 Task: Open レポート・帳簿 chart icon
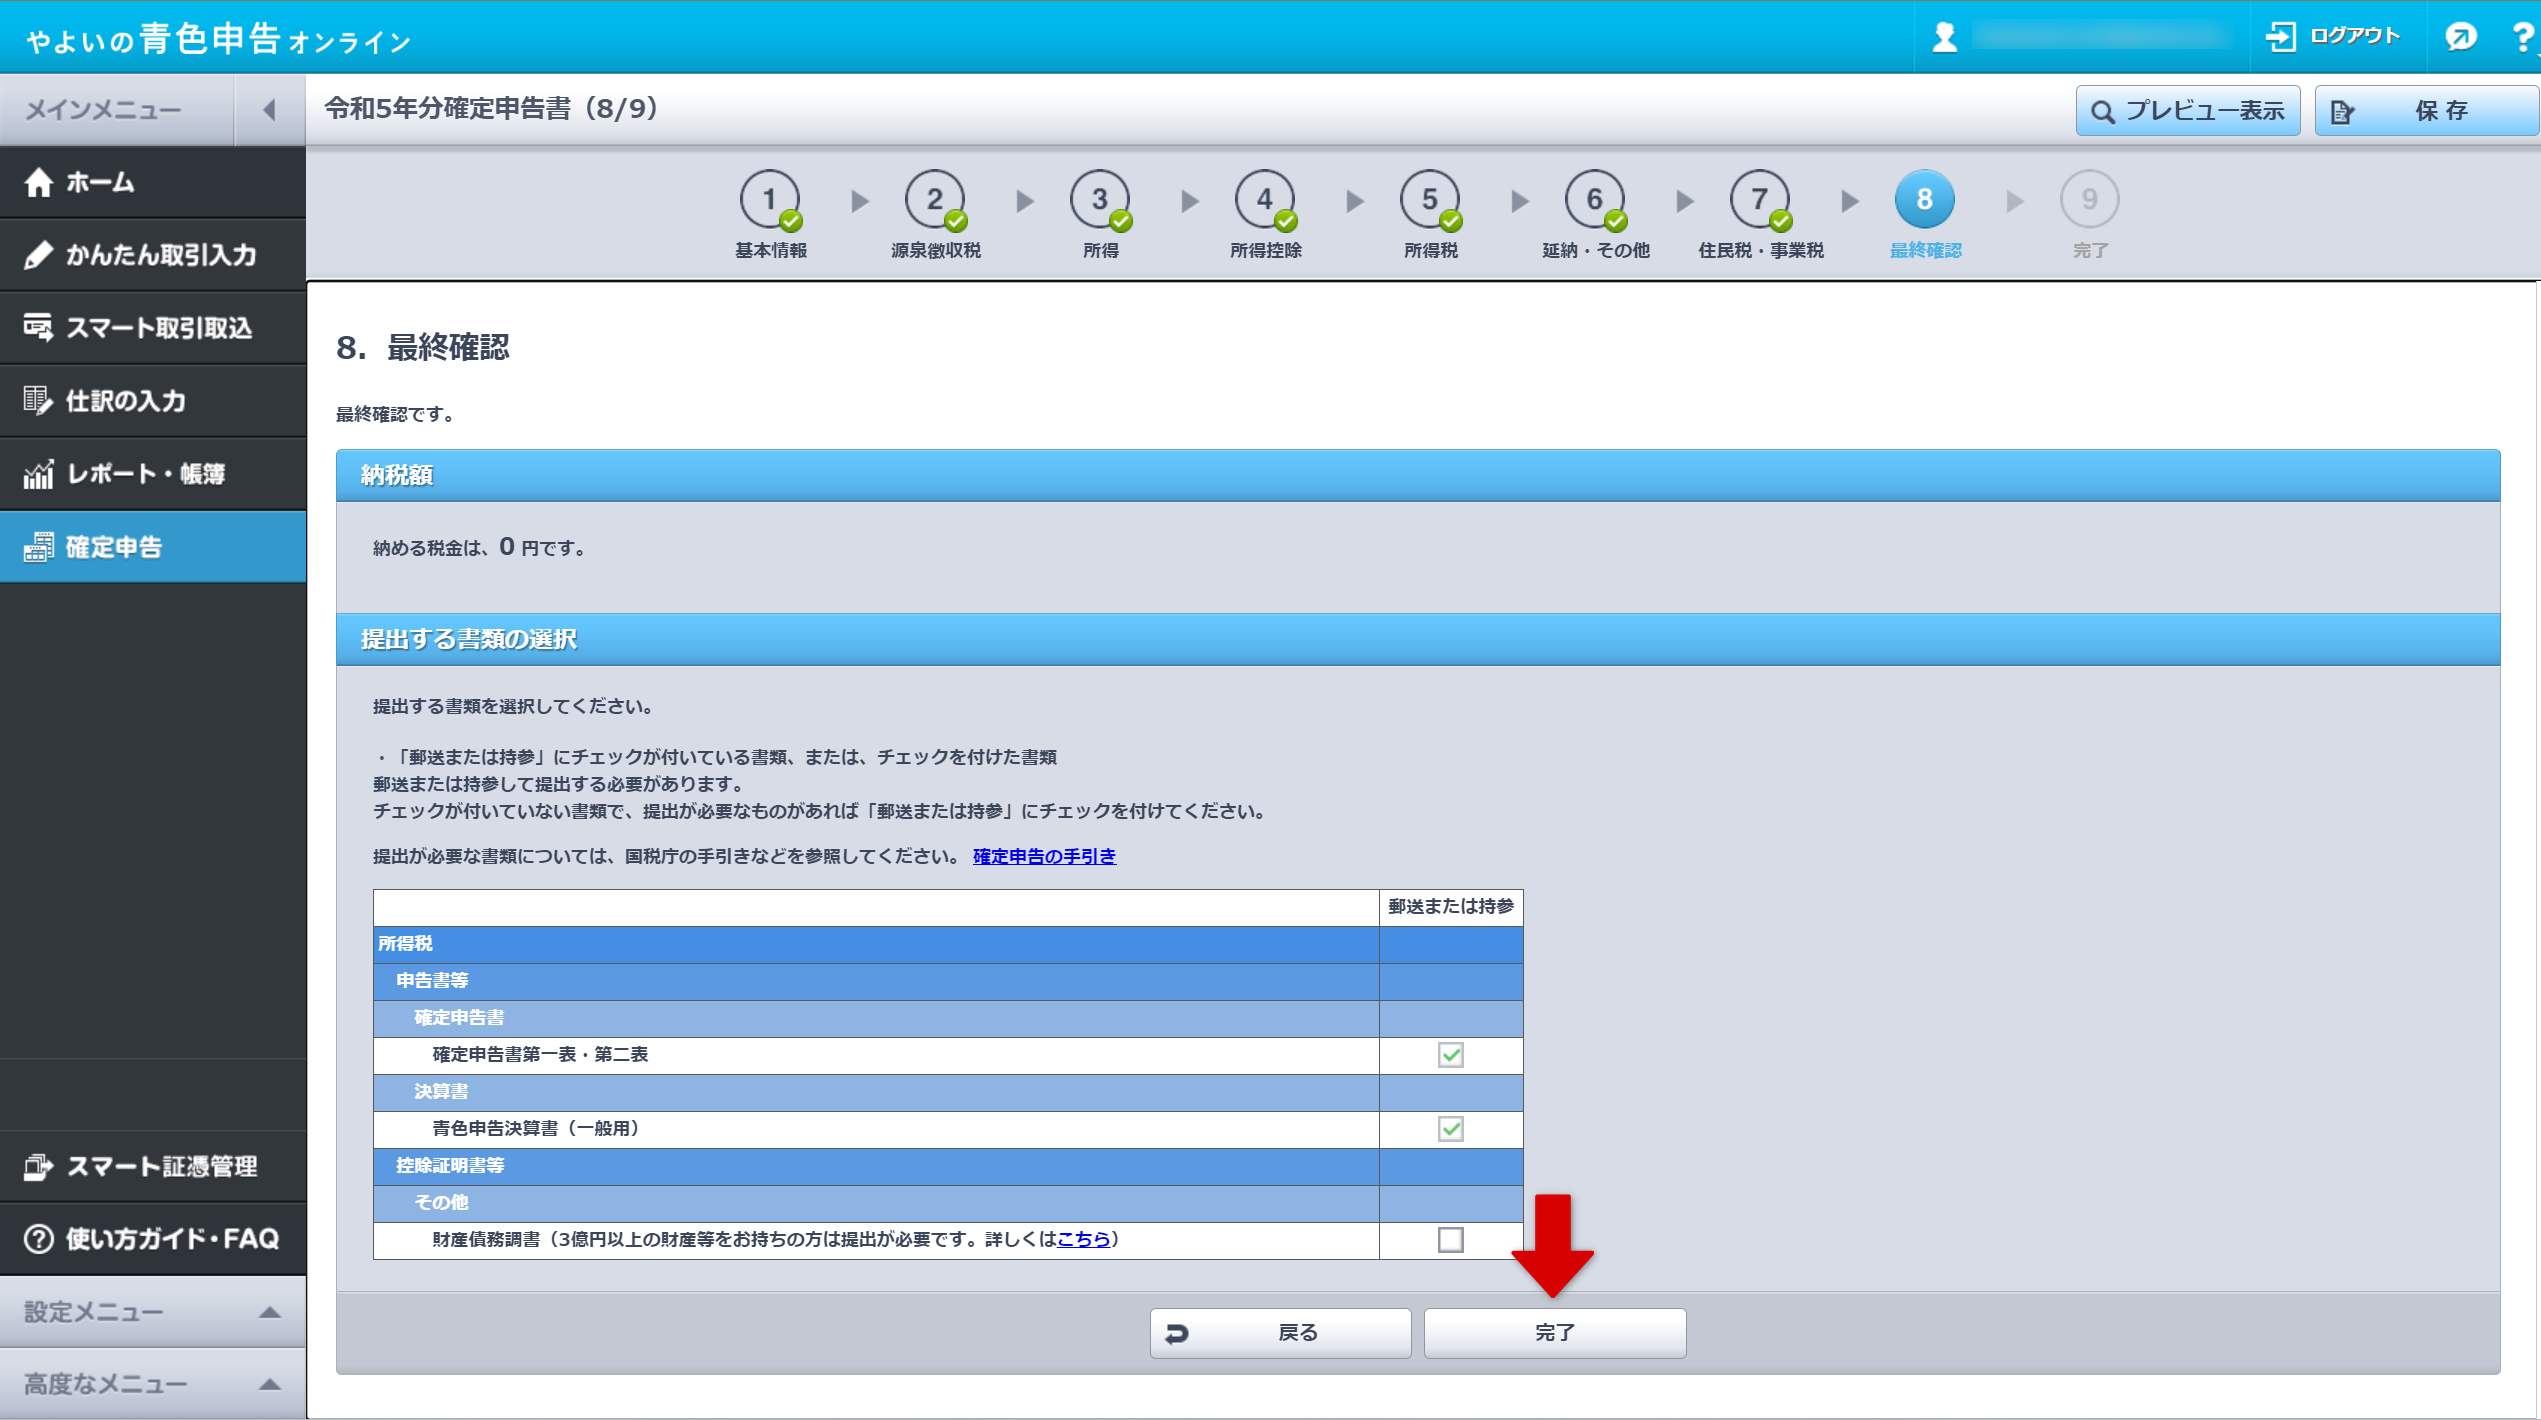pos(39,474)
